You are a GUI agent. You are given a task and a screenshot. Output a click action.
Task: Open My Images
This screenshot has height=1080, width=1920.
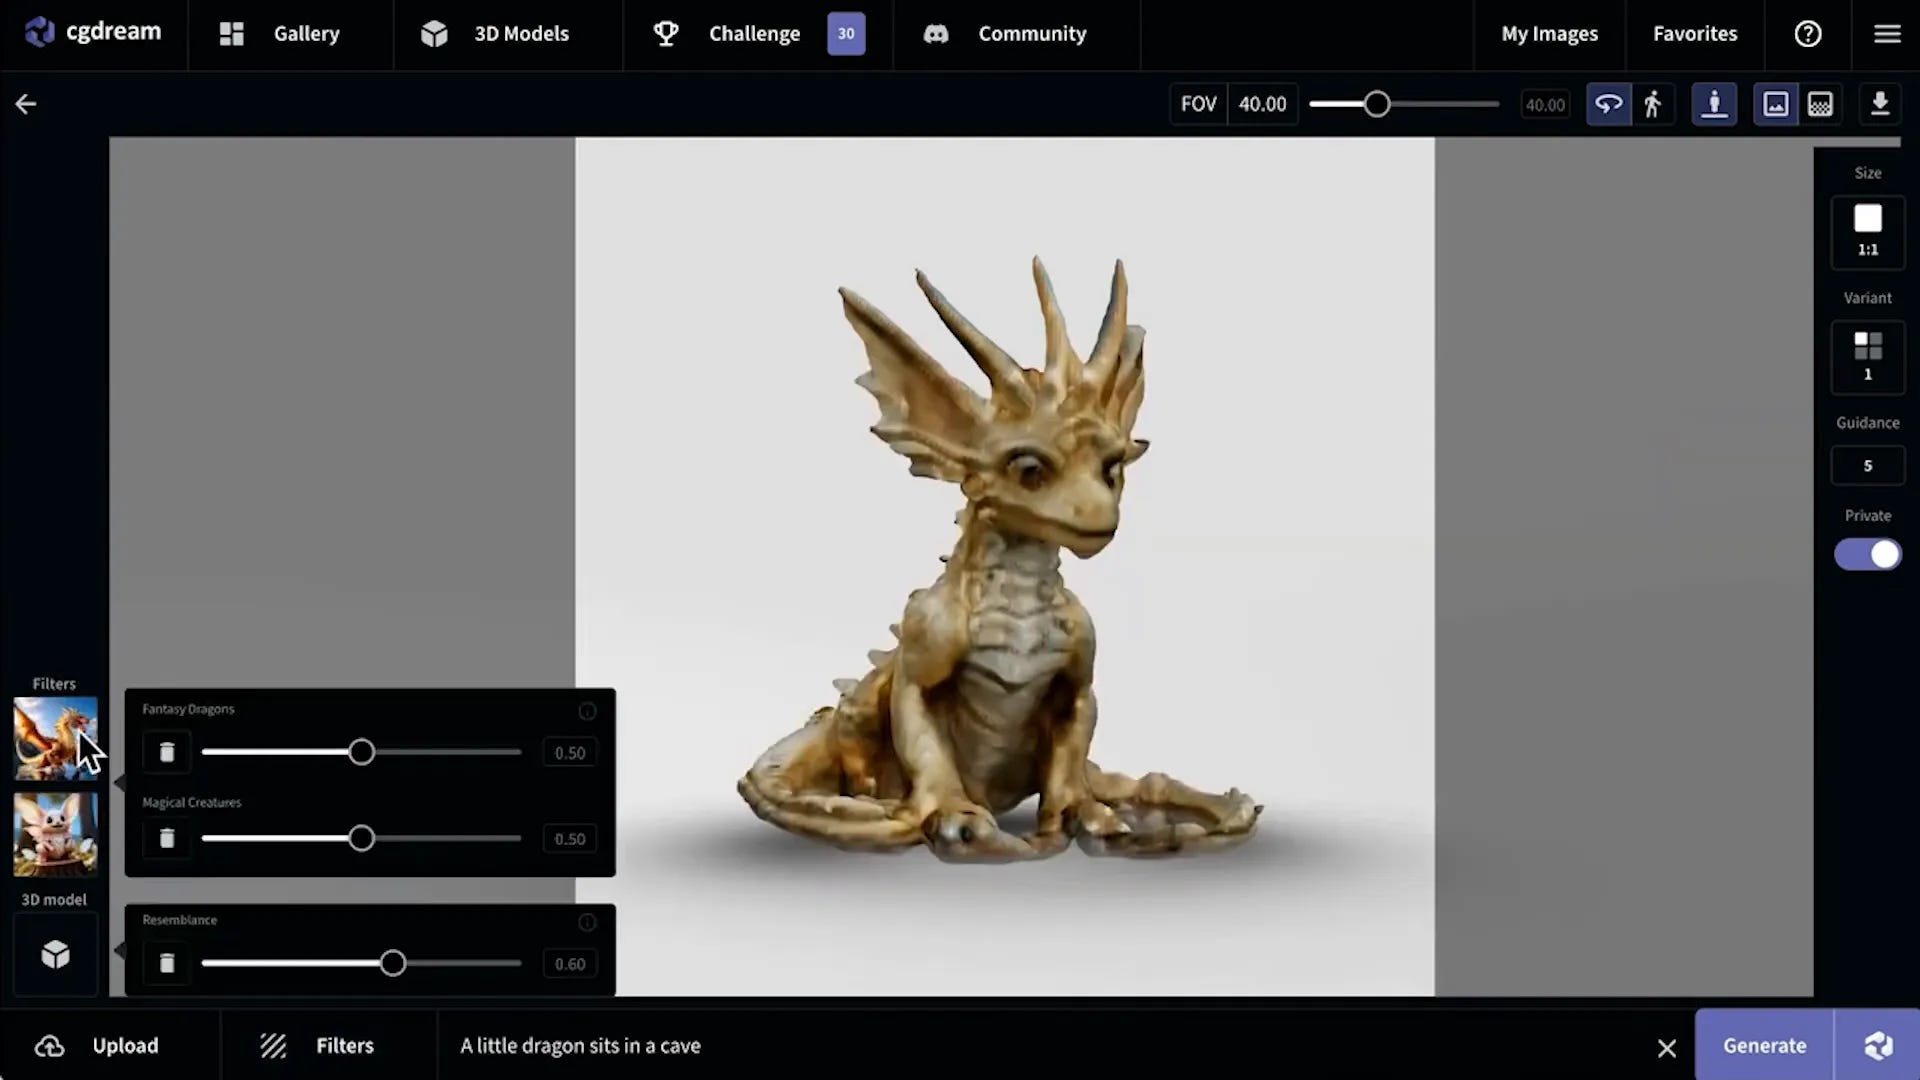coord(1547,33)
